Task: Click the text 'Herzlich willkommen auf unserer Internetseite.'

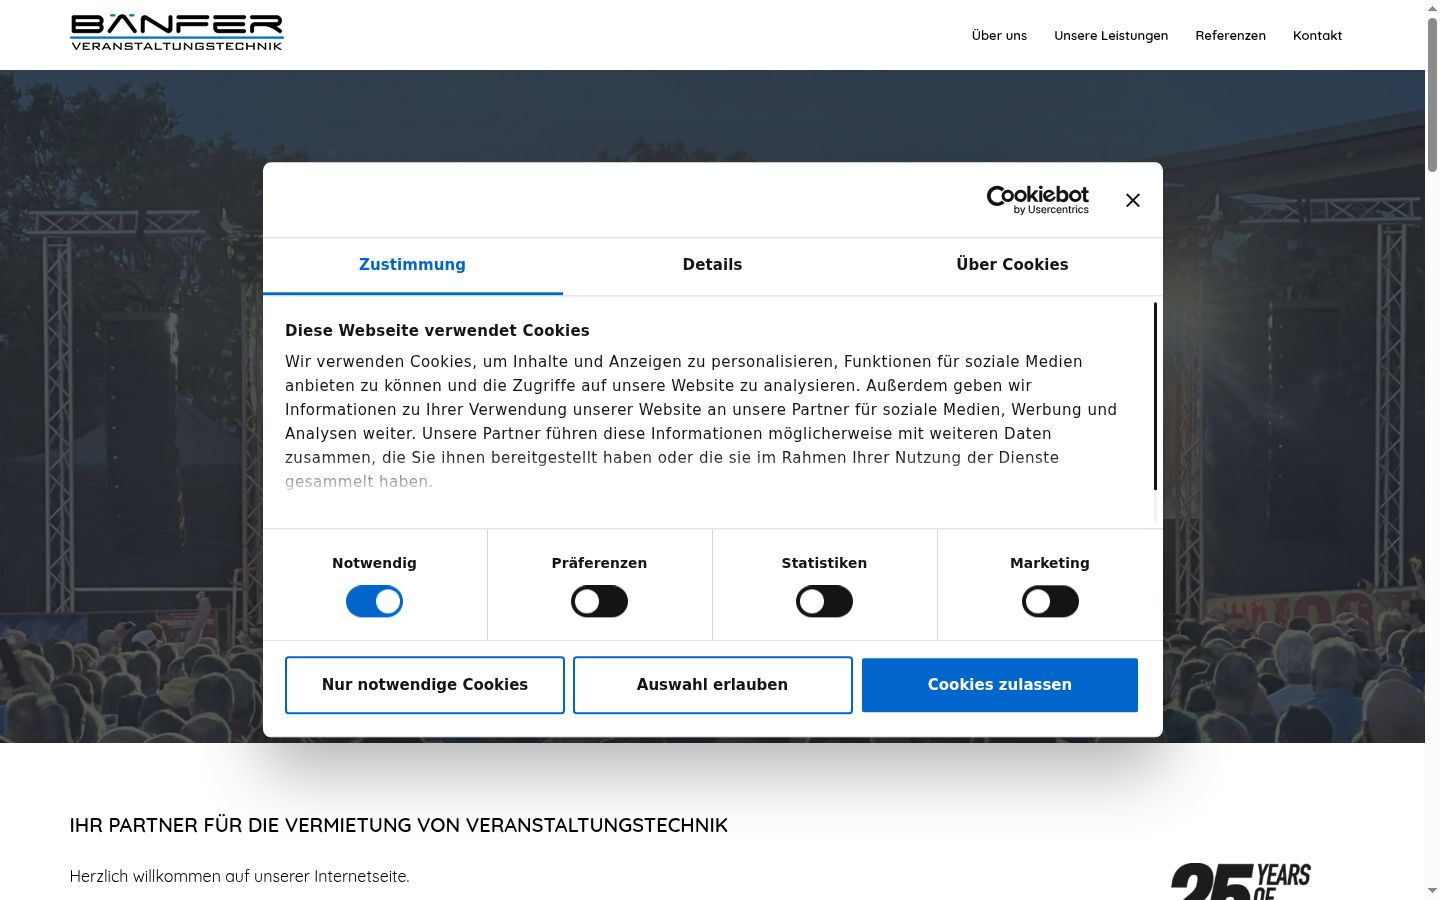Action: click(239, 876)
